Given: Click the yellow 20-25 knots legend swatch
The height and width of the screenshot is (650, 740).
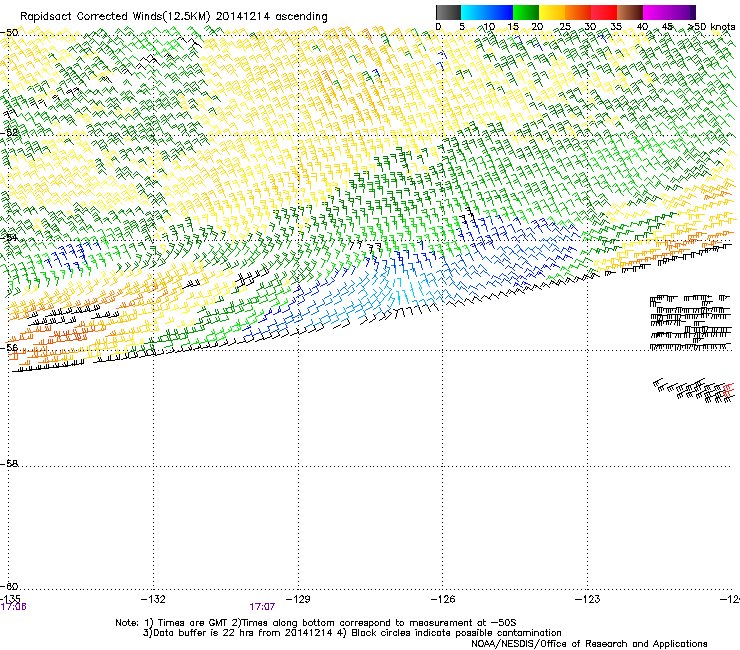Looking at the screenshot, I should (552, 12).
